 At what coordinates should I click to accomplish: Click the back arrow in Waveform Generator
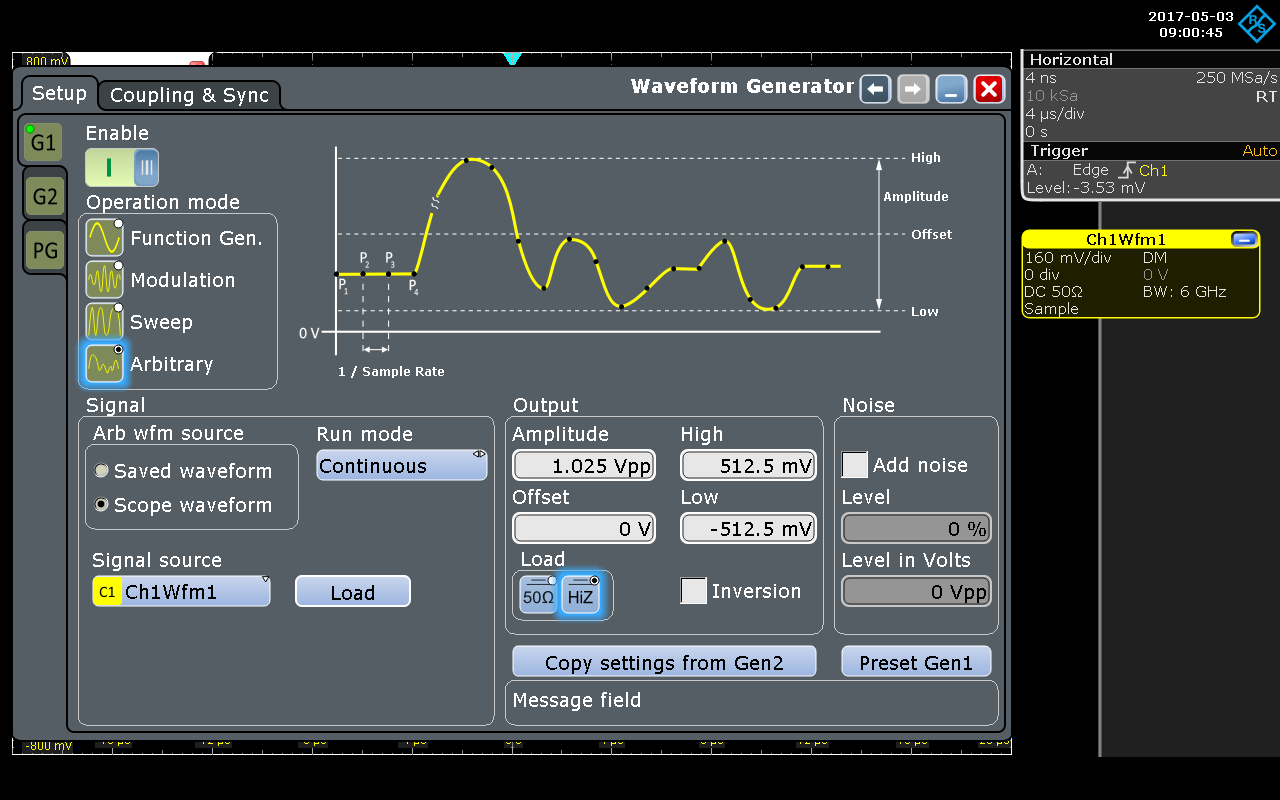pyautogui.click(x=876, y=89)
